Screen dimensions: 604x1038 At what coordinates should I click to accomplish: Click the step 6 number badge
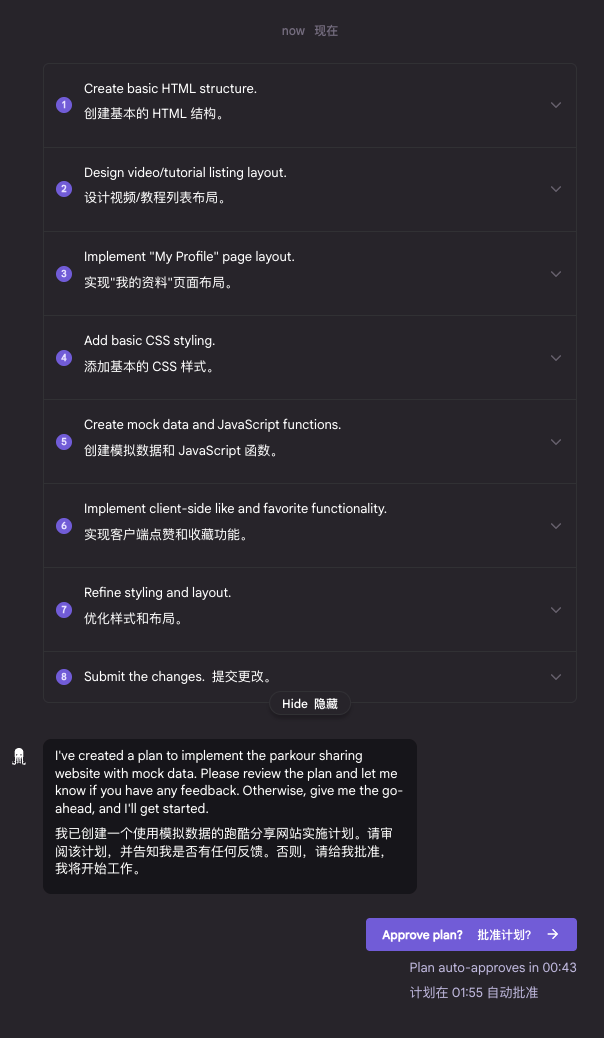(64, 525)
